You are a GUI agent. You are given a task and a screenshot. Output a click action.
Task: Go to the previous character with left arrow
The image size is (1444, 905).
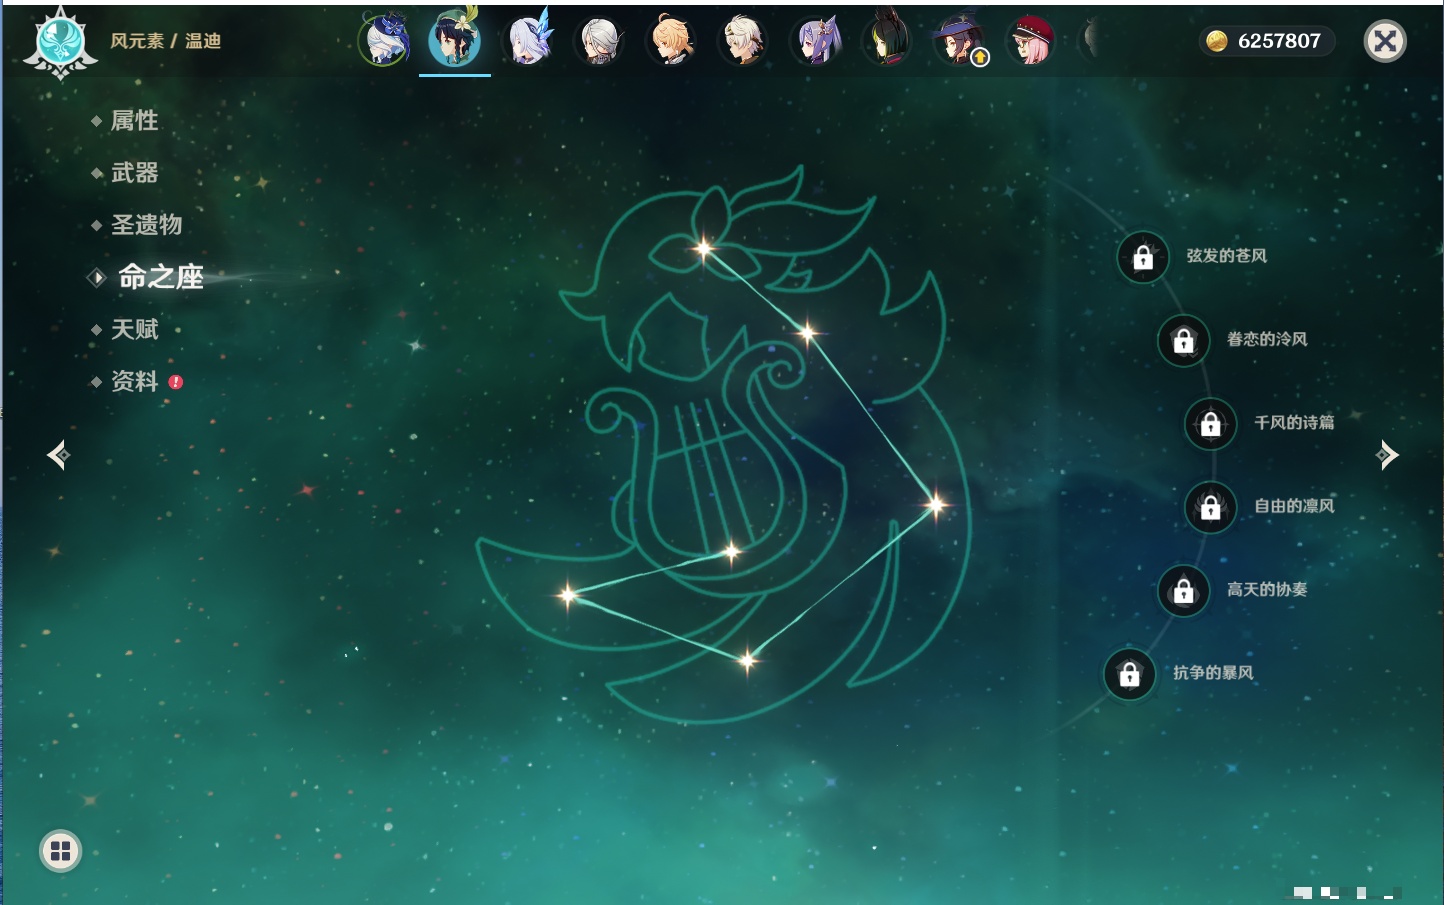point(59,455)
